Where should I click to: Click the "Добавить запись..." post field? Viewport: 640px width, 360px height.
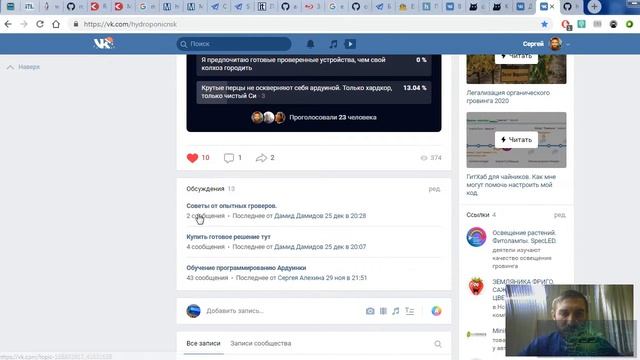tap(235, 311)
